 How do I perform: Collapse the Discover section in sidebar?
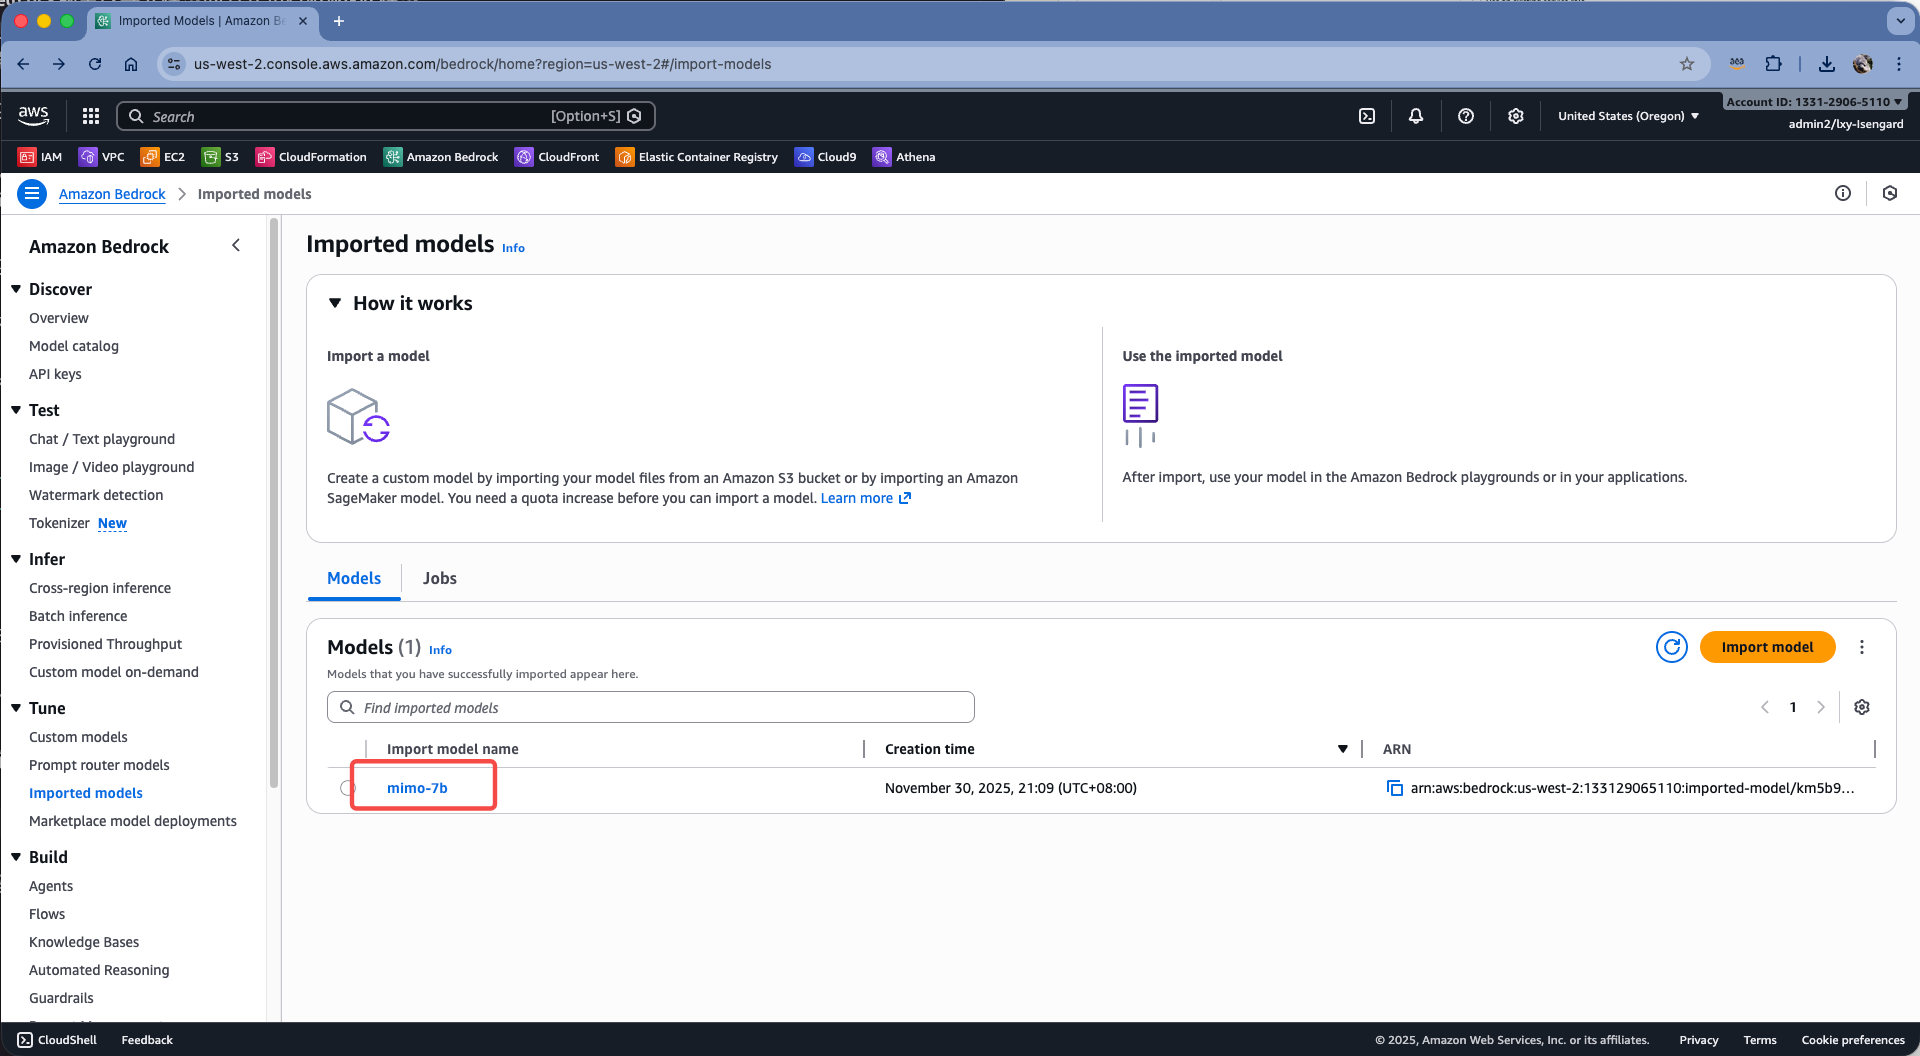(16, 289)
